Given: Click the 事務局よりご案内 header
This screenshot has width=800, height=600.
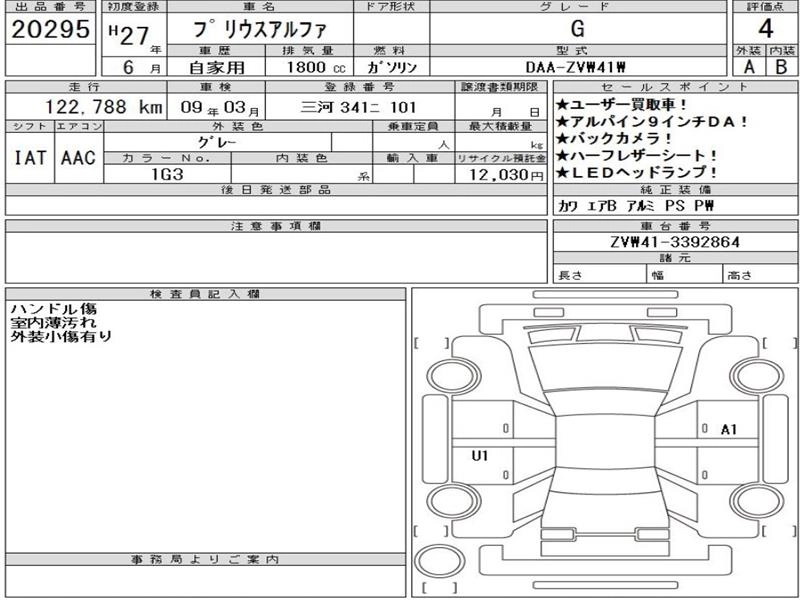Looking at the screenshot, I should click(x=205, y=559).
